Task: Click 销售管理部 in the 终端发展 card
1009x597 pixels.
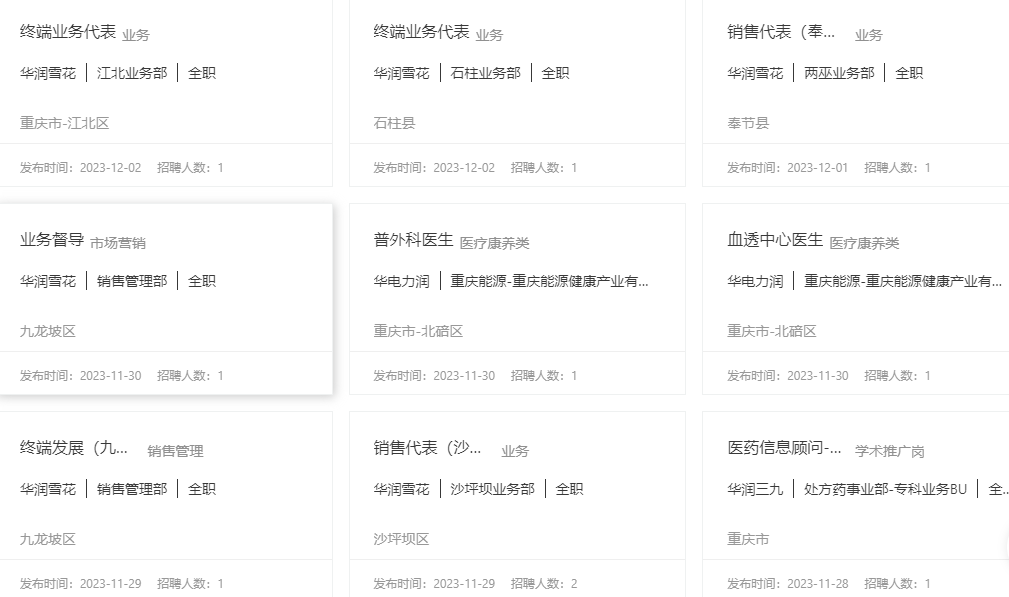Action: (132, 490)
